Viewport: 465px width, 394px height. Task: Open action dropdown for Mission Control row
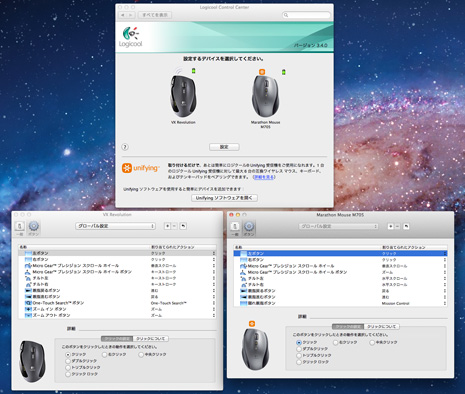(x=445, y=303)
